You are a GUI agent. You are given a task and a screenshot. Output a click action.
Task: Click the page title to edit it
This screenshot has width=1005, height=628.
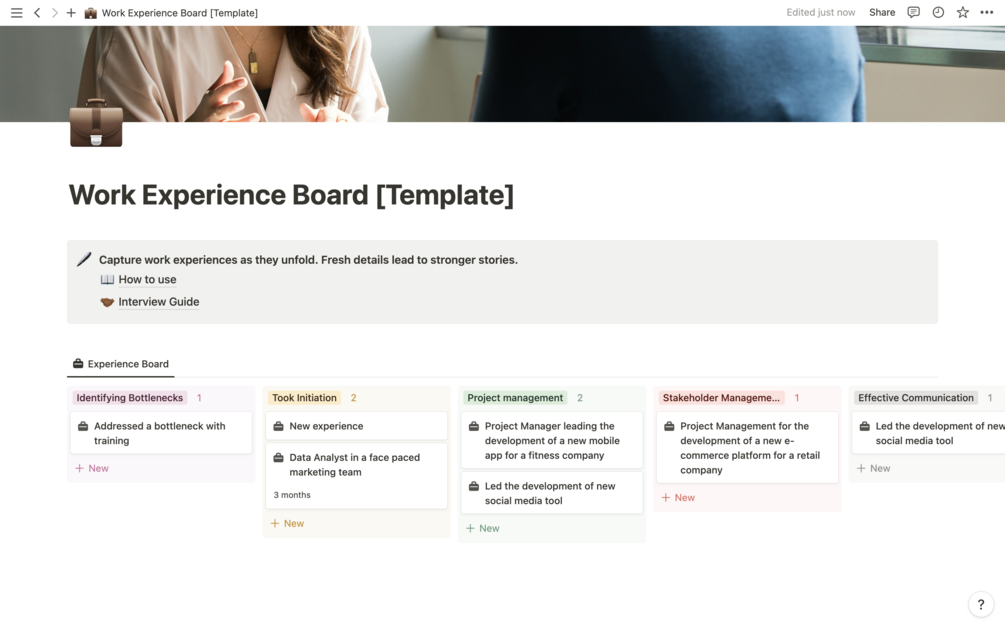pyautogui.click(x=290, y=194)
